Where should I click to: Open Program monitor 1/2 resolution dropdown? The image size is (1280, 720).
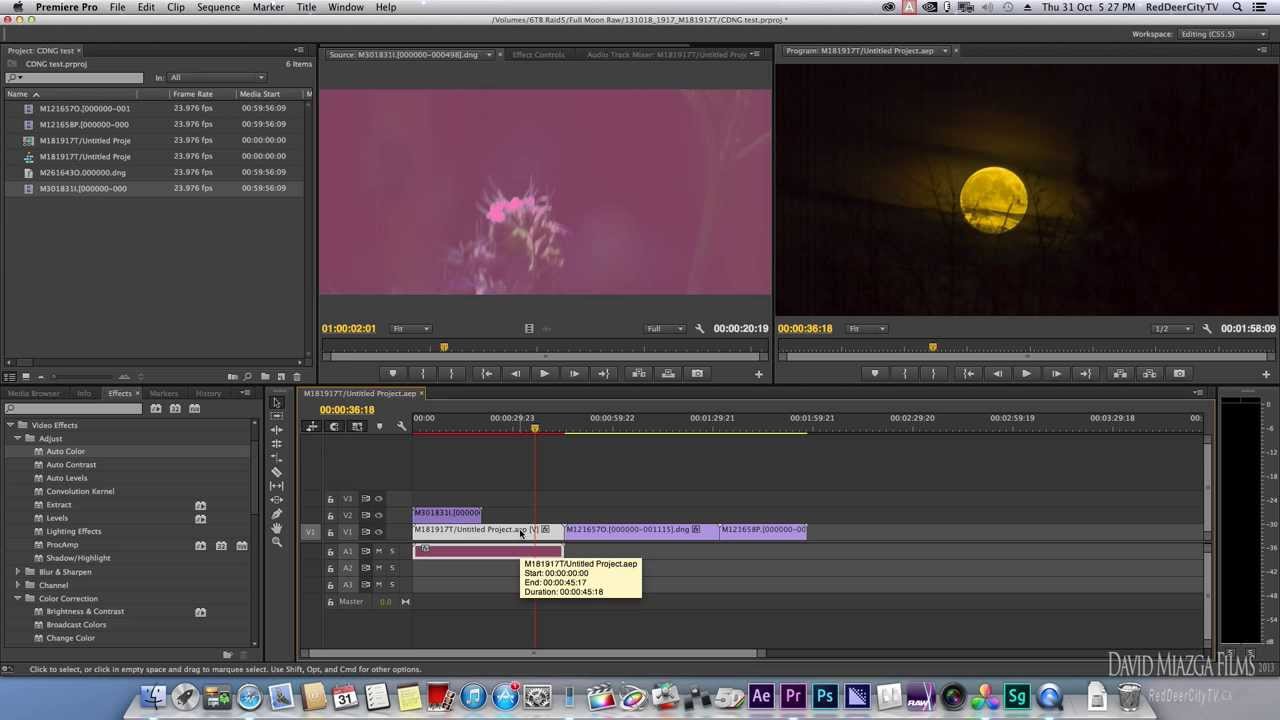(1172, 329)
